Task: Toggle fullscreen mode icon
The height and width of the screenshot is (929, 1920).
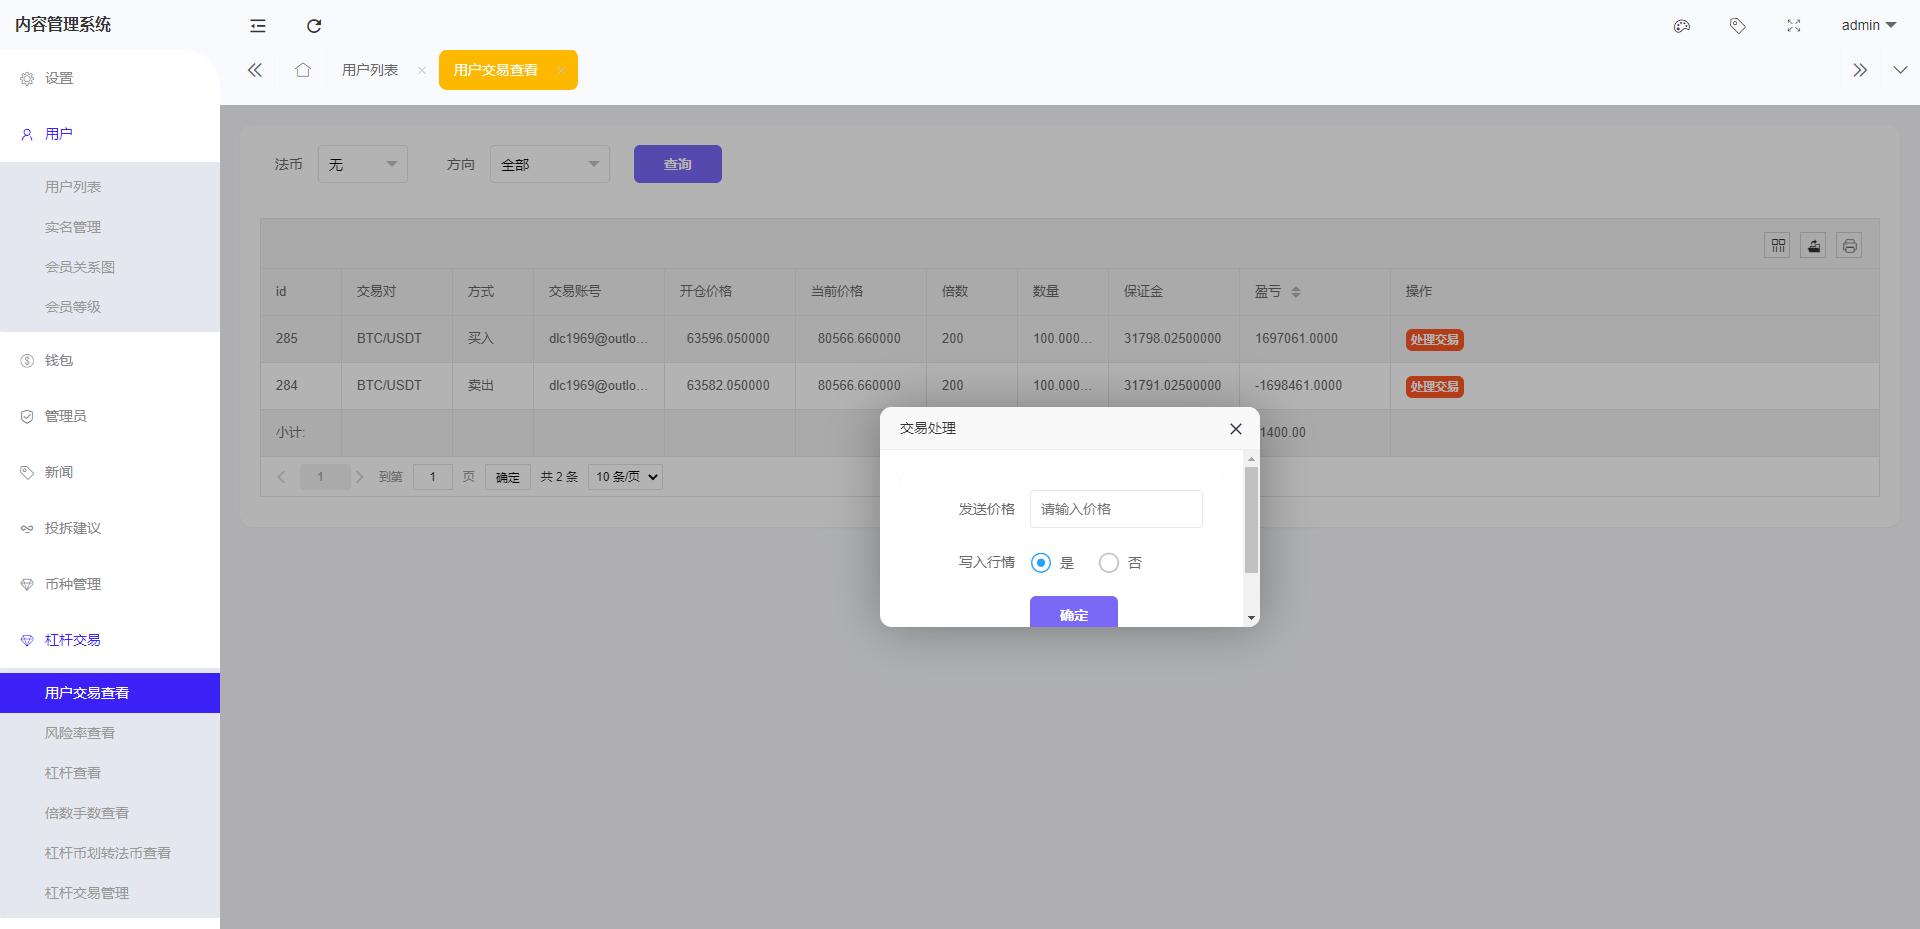Action: (1794, 26)
